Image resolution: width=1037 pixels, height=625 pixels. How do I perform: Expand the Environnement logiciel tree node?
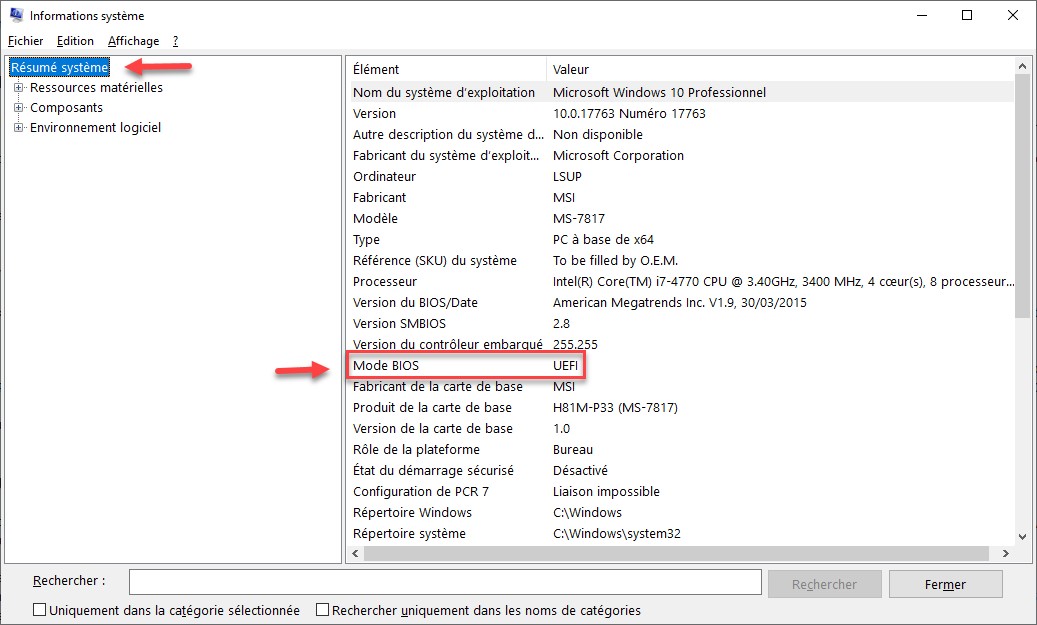pos(18,128)
